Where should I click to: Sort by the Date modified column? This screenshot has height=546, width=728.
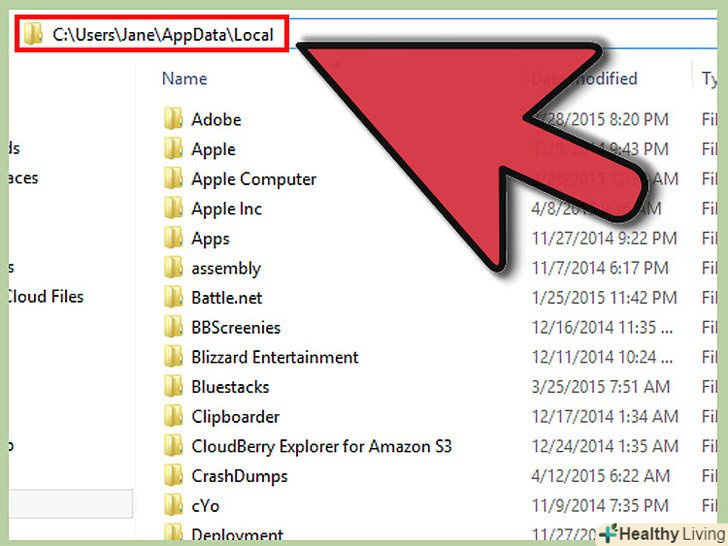pyautogui.click(x=584, y=78)
